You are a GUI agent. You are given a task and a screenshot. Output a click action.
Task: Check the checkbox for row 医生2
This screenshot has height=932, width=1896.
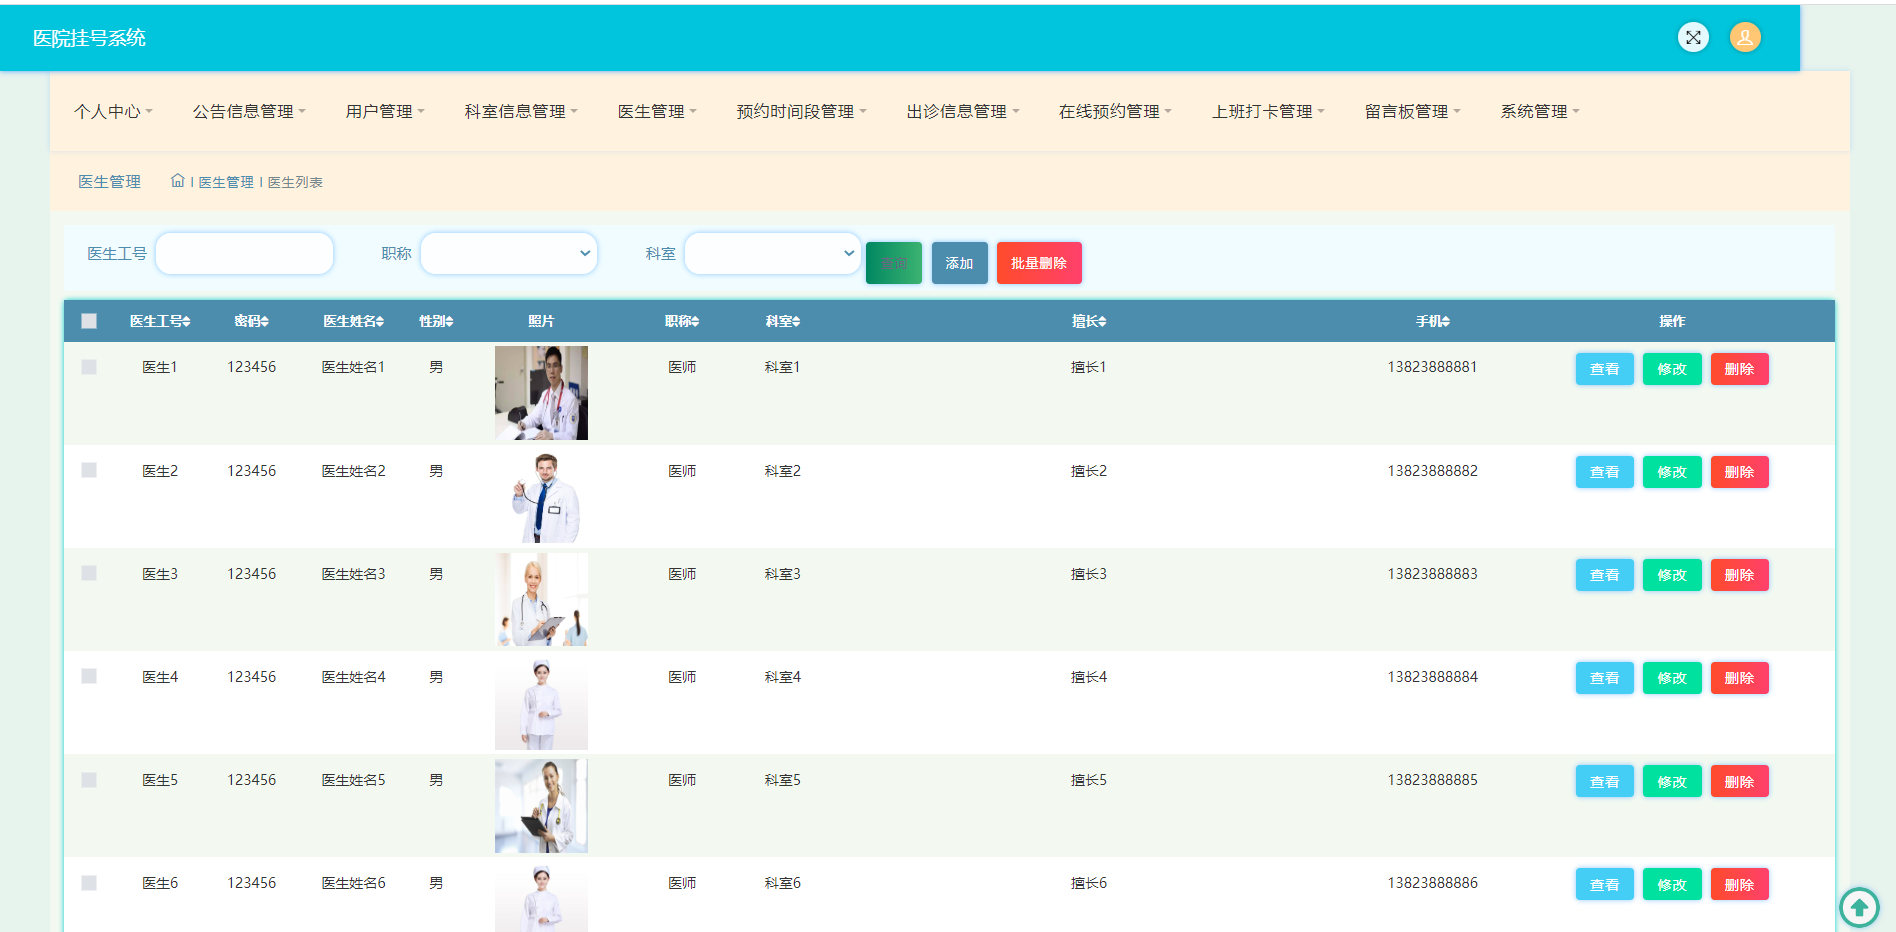[89, 470]
